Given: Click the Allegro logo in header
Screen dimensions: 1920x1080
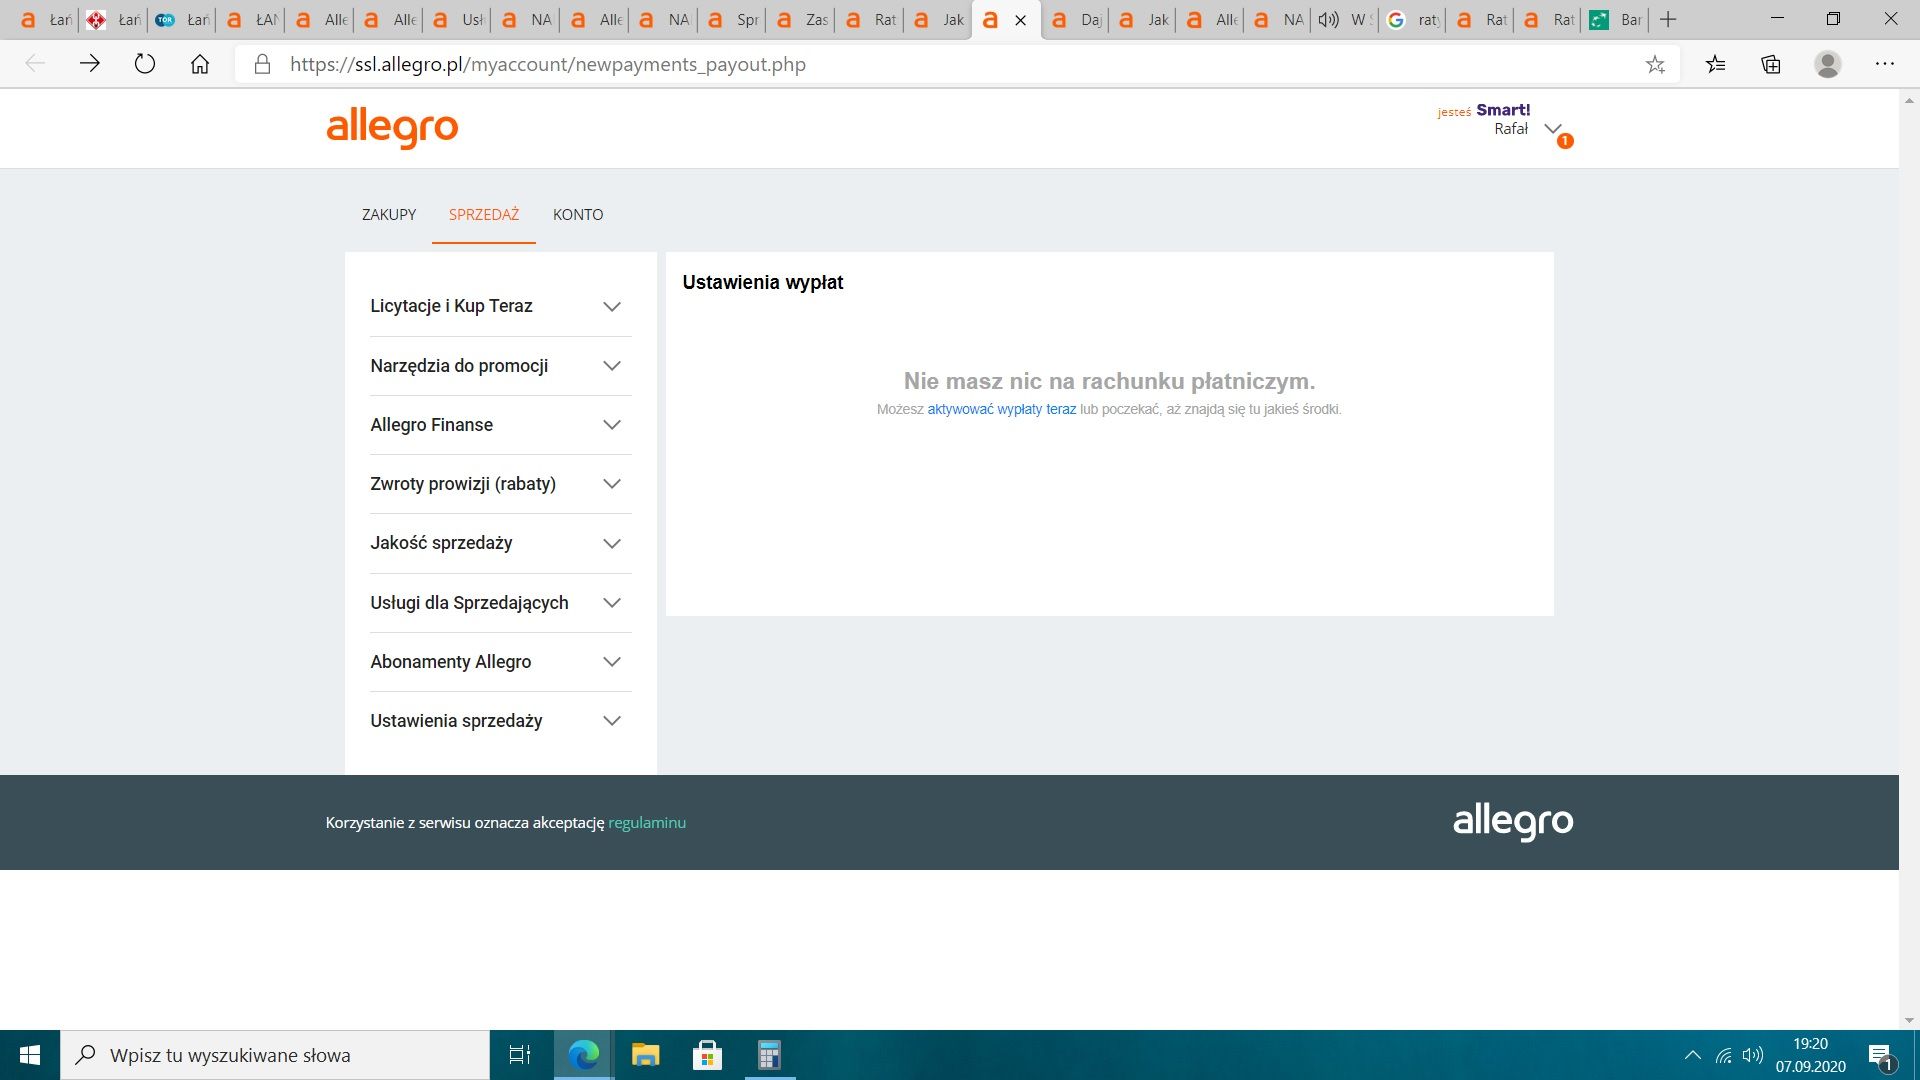Looking at the screenshot, I should pyautogui.click(x=392, y=128).
